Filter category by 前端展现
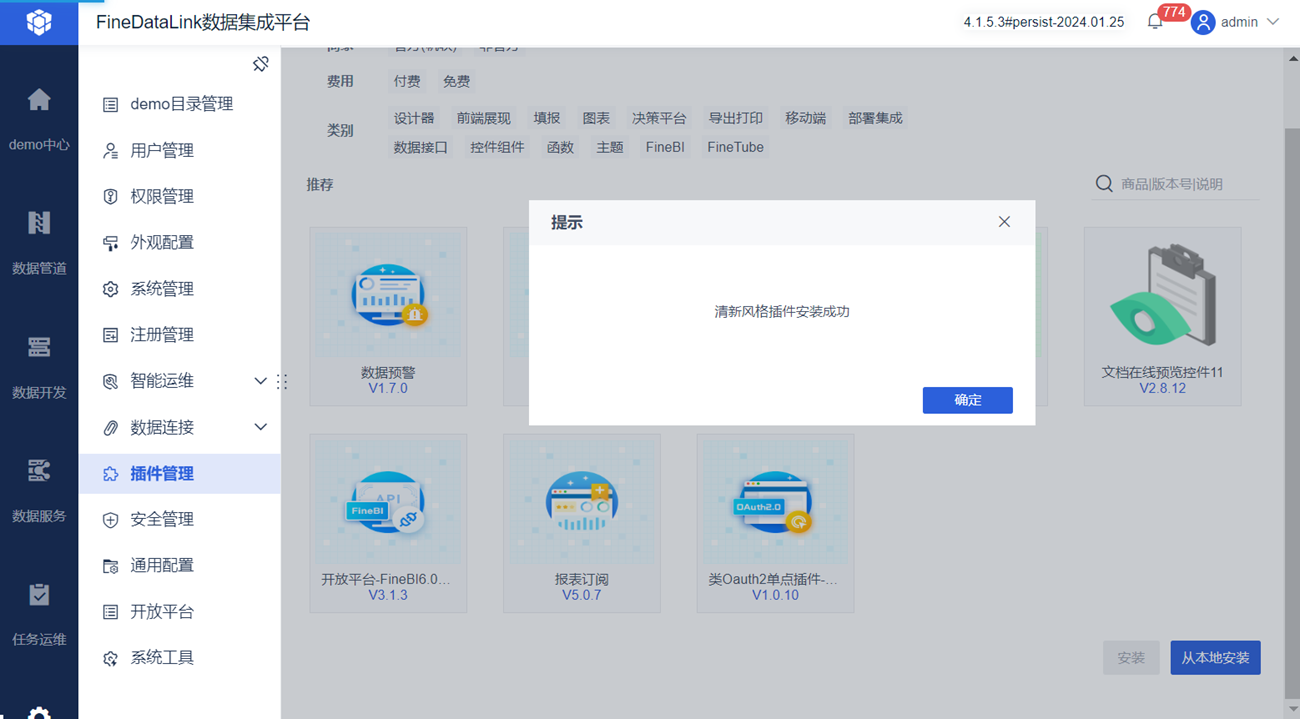This screenshot has width=1300, height=719. coord(484,118)
